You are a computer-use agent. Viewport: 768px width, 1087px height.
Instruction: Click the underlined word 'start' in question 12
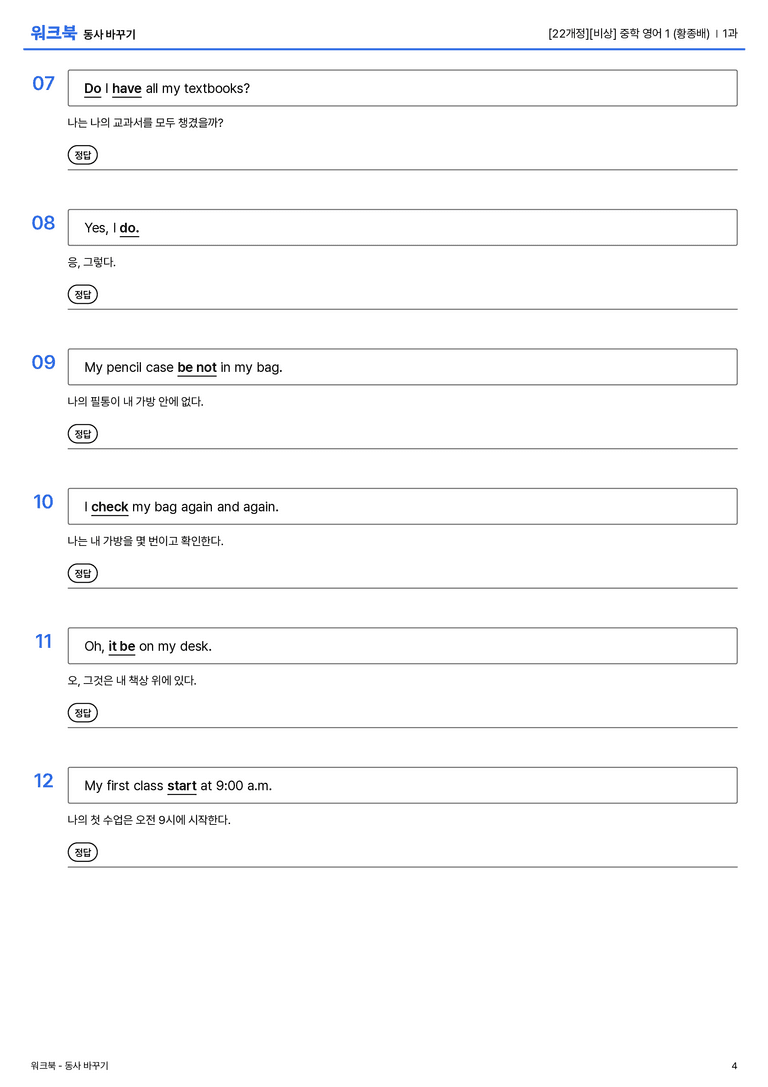[x=182, y=785]
